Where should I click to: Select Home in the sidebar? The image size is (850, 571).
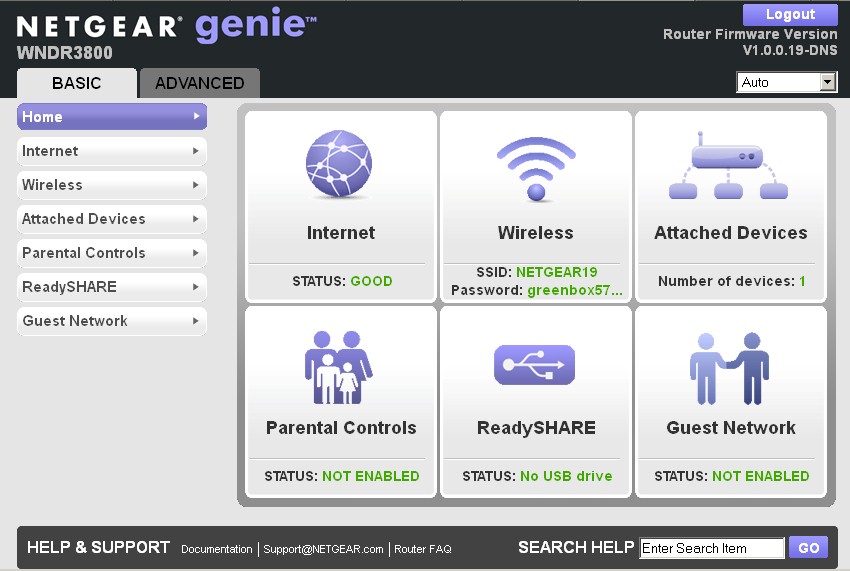[x=112, y=117]
